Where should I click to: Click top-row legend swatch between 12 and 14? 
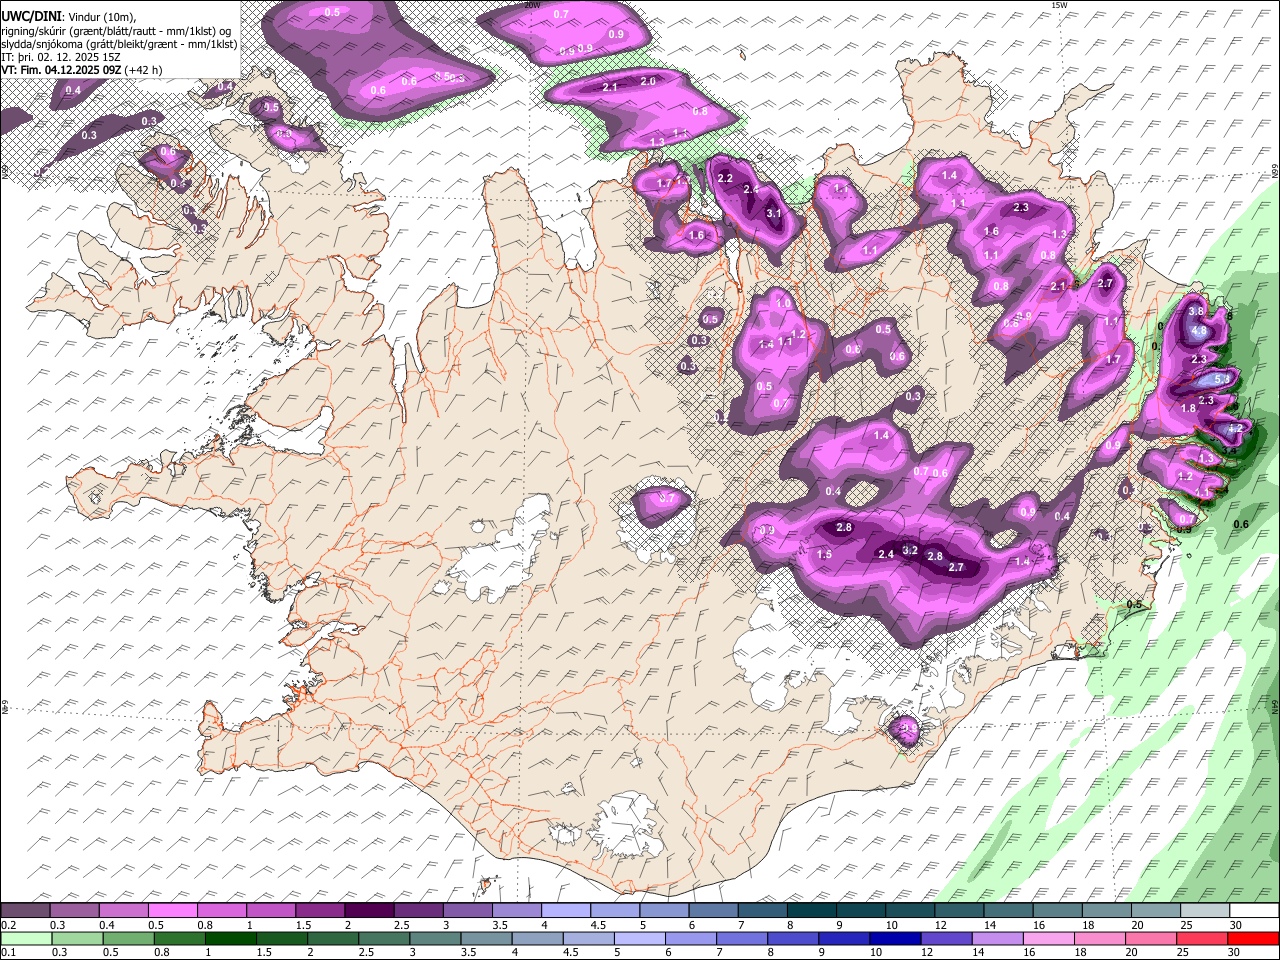[x=959, y=910]
